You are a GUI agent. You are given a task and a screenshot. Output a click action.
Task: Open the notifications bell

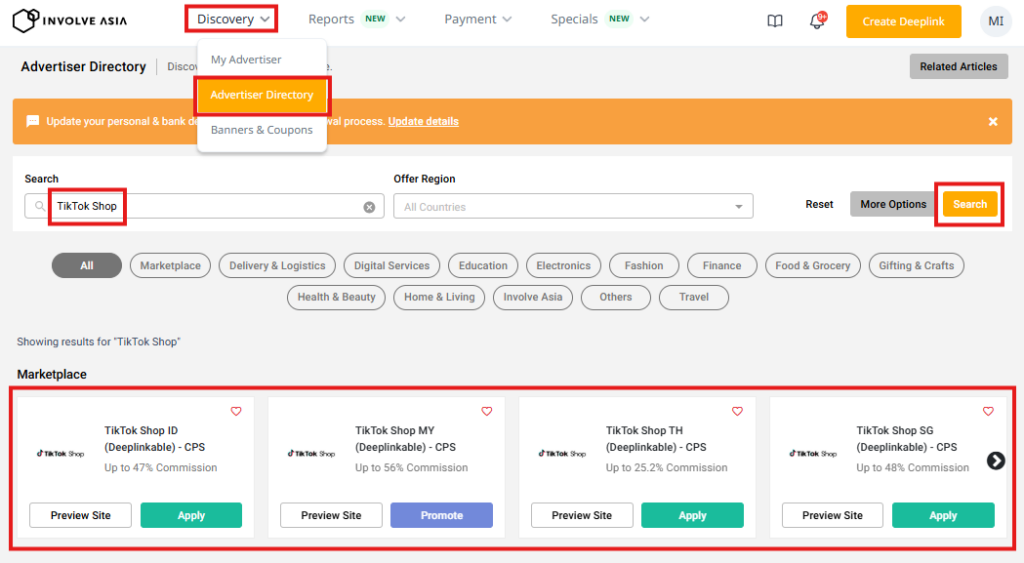click(x=816, y=21)
